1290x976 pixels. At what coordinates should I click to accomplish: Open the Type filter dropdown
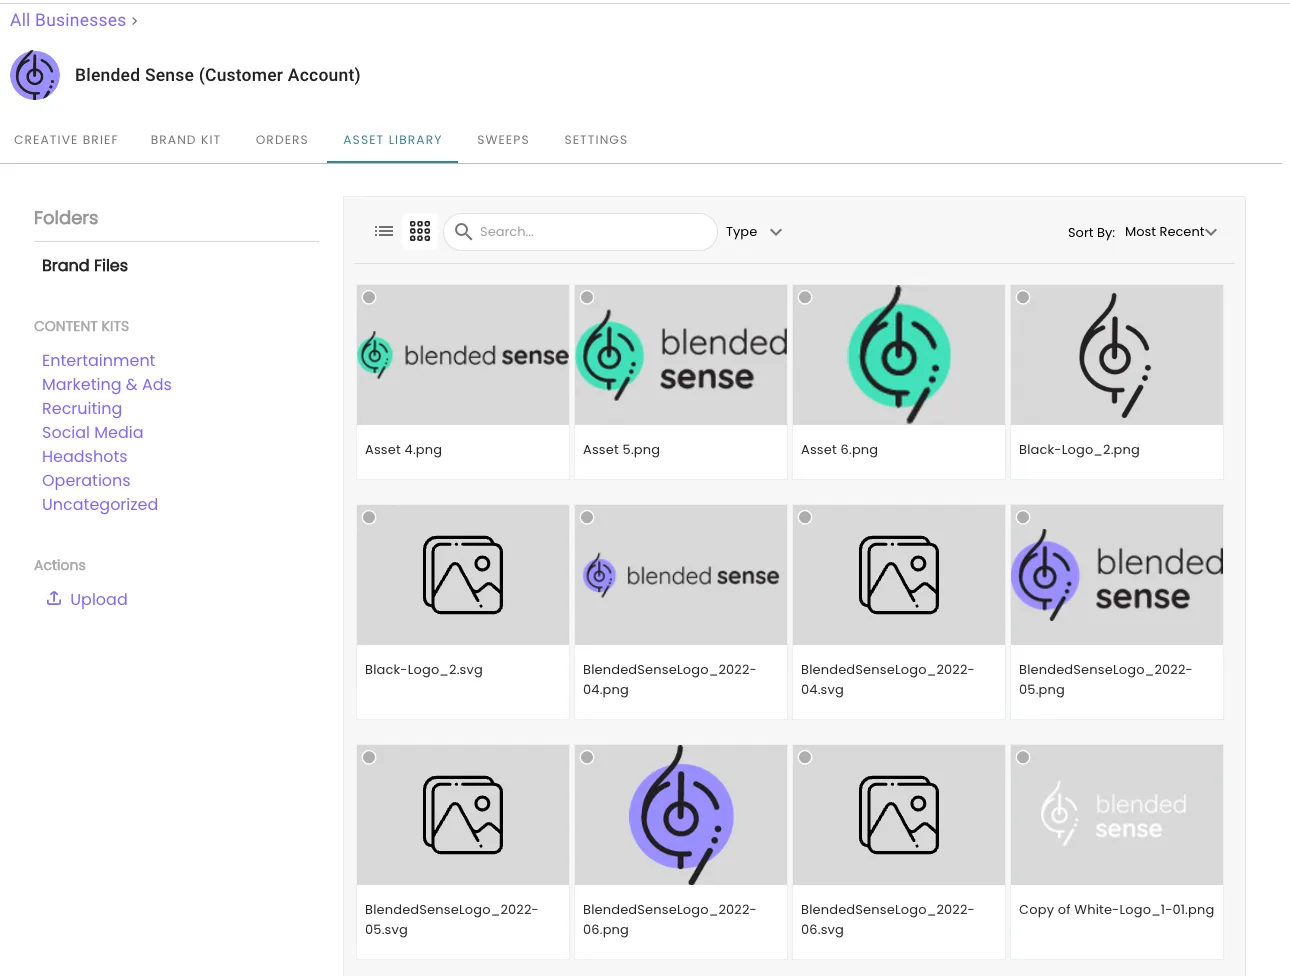click(754, 231)
